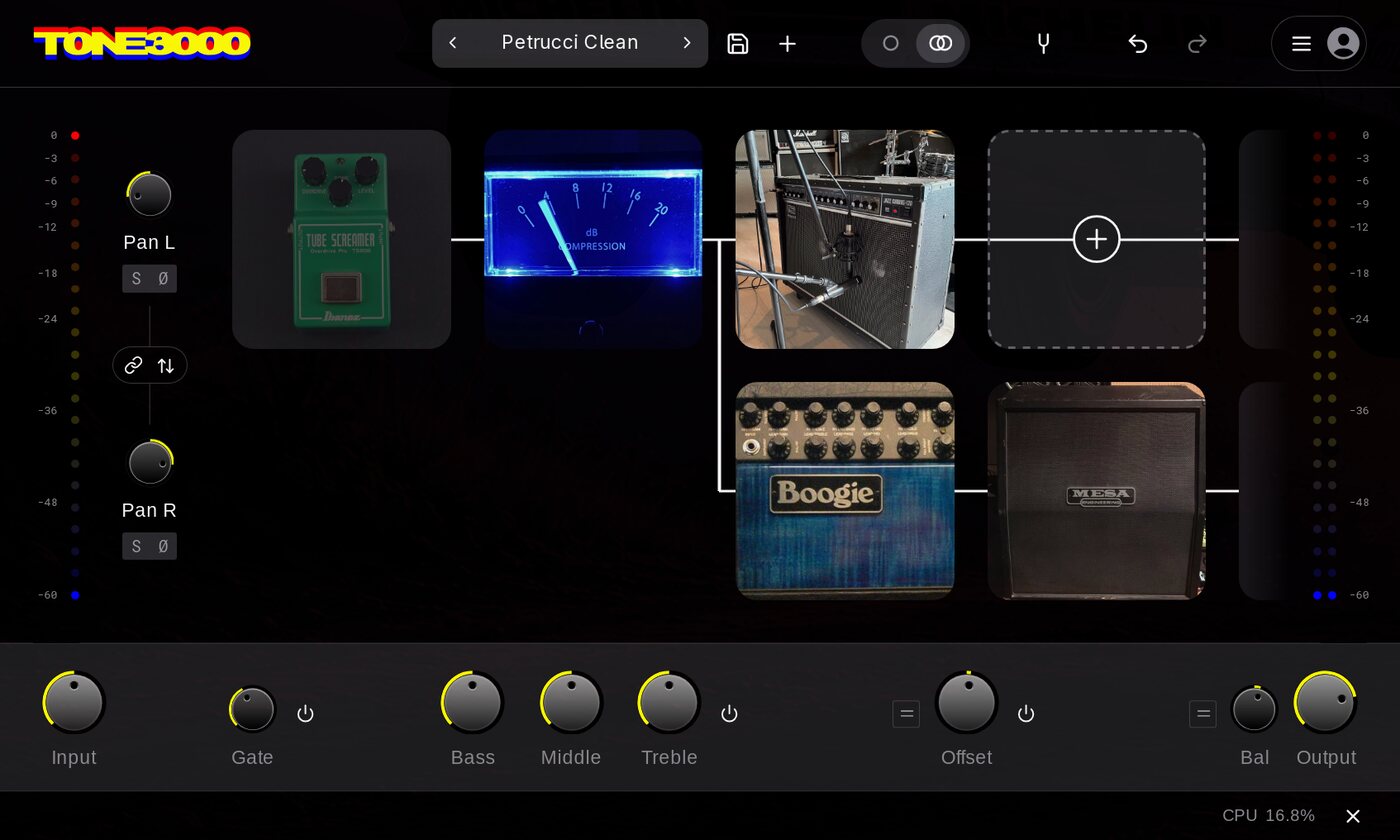Close the CPU status bar

[x=1353, y=816]
